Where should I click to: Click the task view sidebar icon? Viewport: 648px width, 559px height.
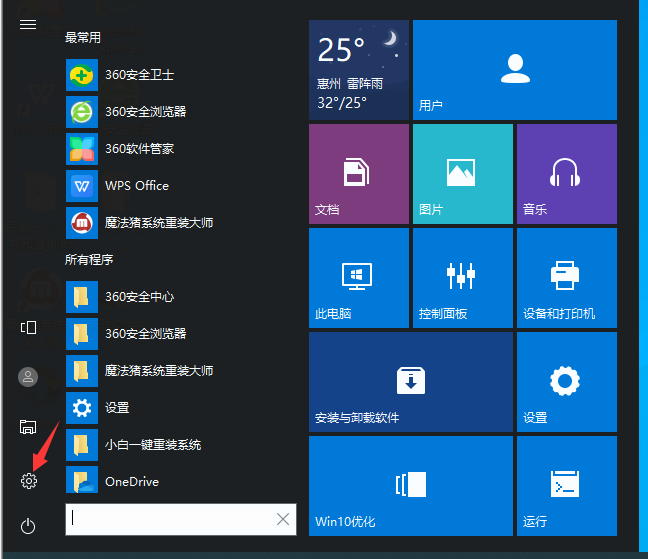point(28,327)
